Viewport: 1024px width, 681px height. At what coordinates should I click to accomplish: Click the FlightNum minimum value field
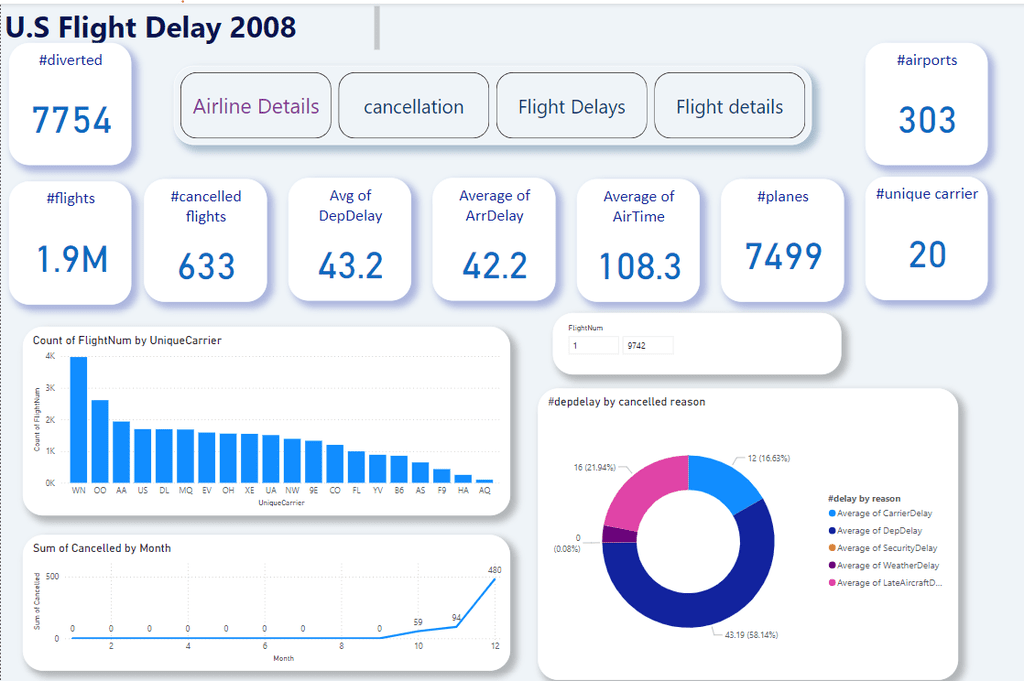593,345
